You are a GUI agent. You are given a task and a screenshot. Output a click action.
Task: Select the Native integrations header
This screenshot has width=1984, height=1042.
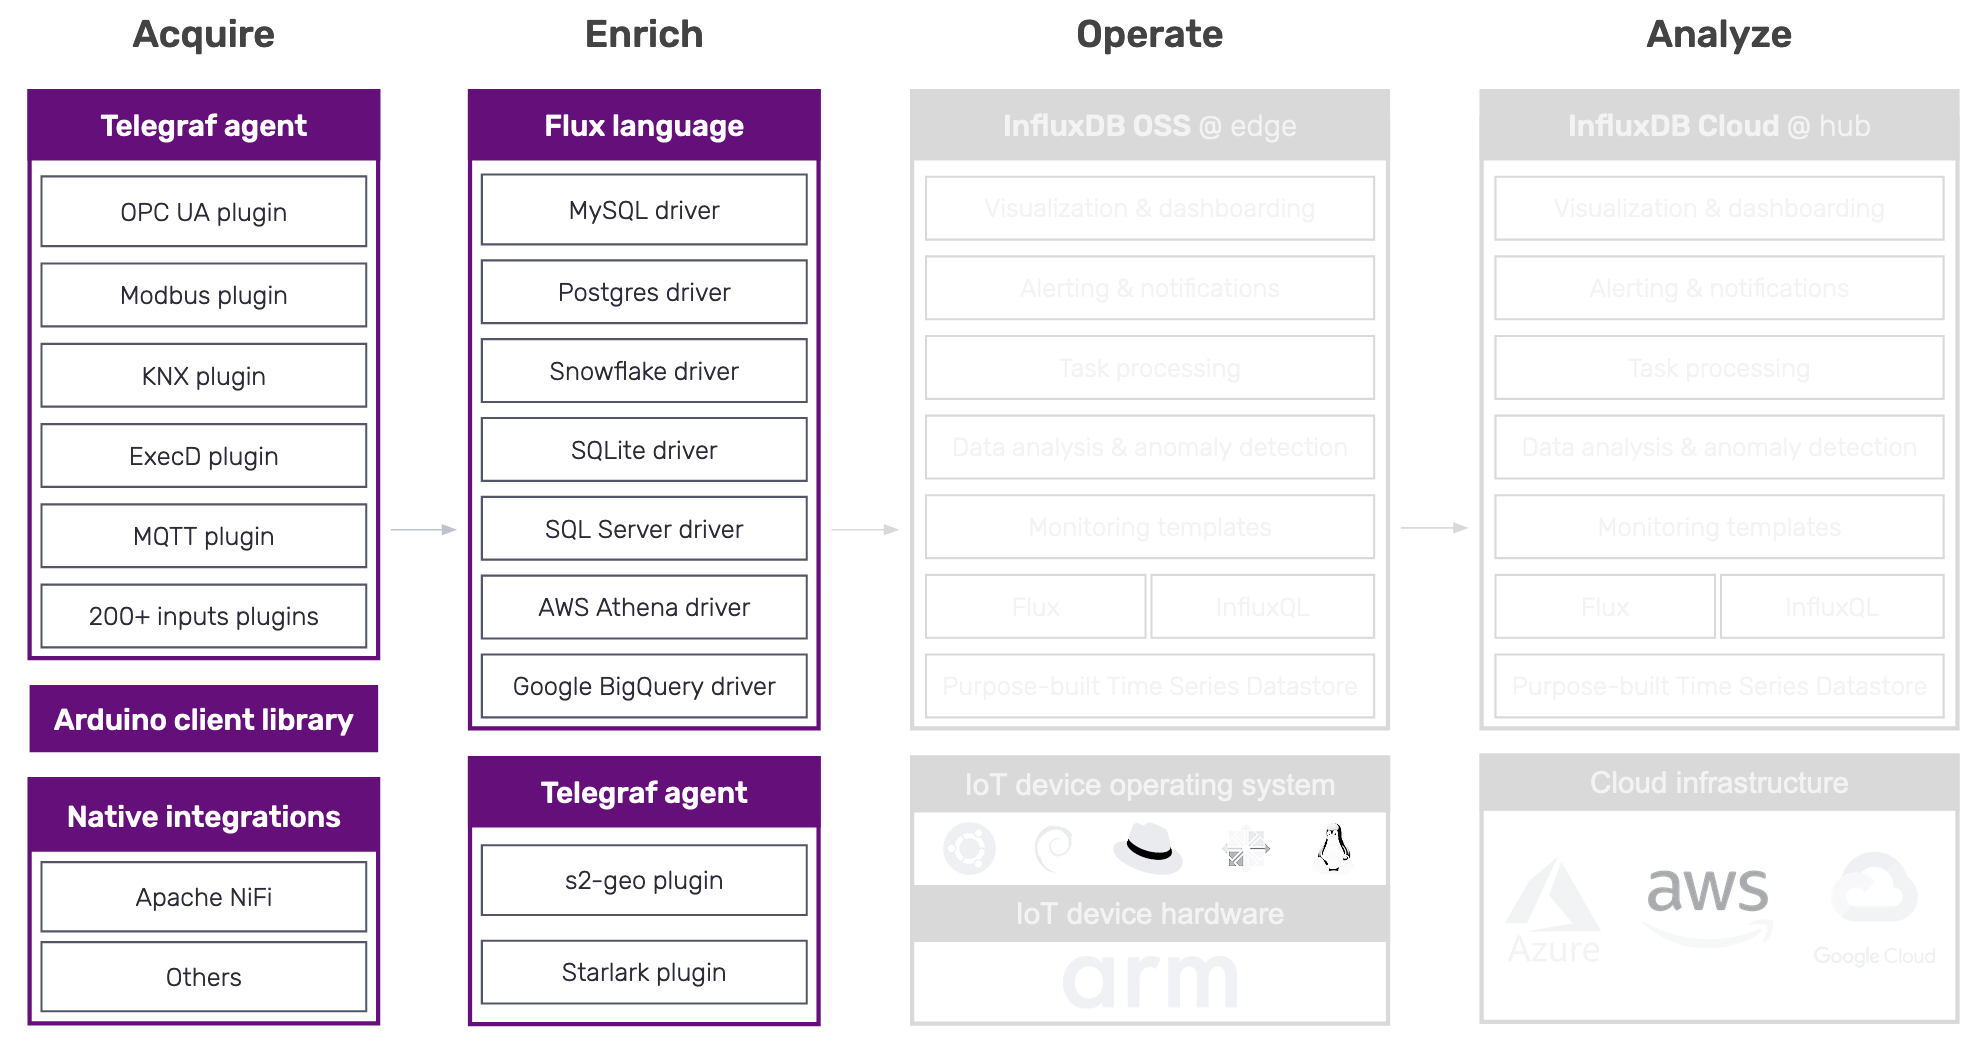[x=204, y=816]
